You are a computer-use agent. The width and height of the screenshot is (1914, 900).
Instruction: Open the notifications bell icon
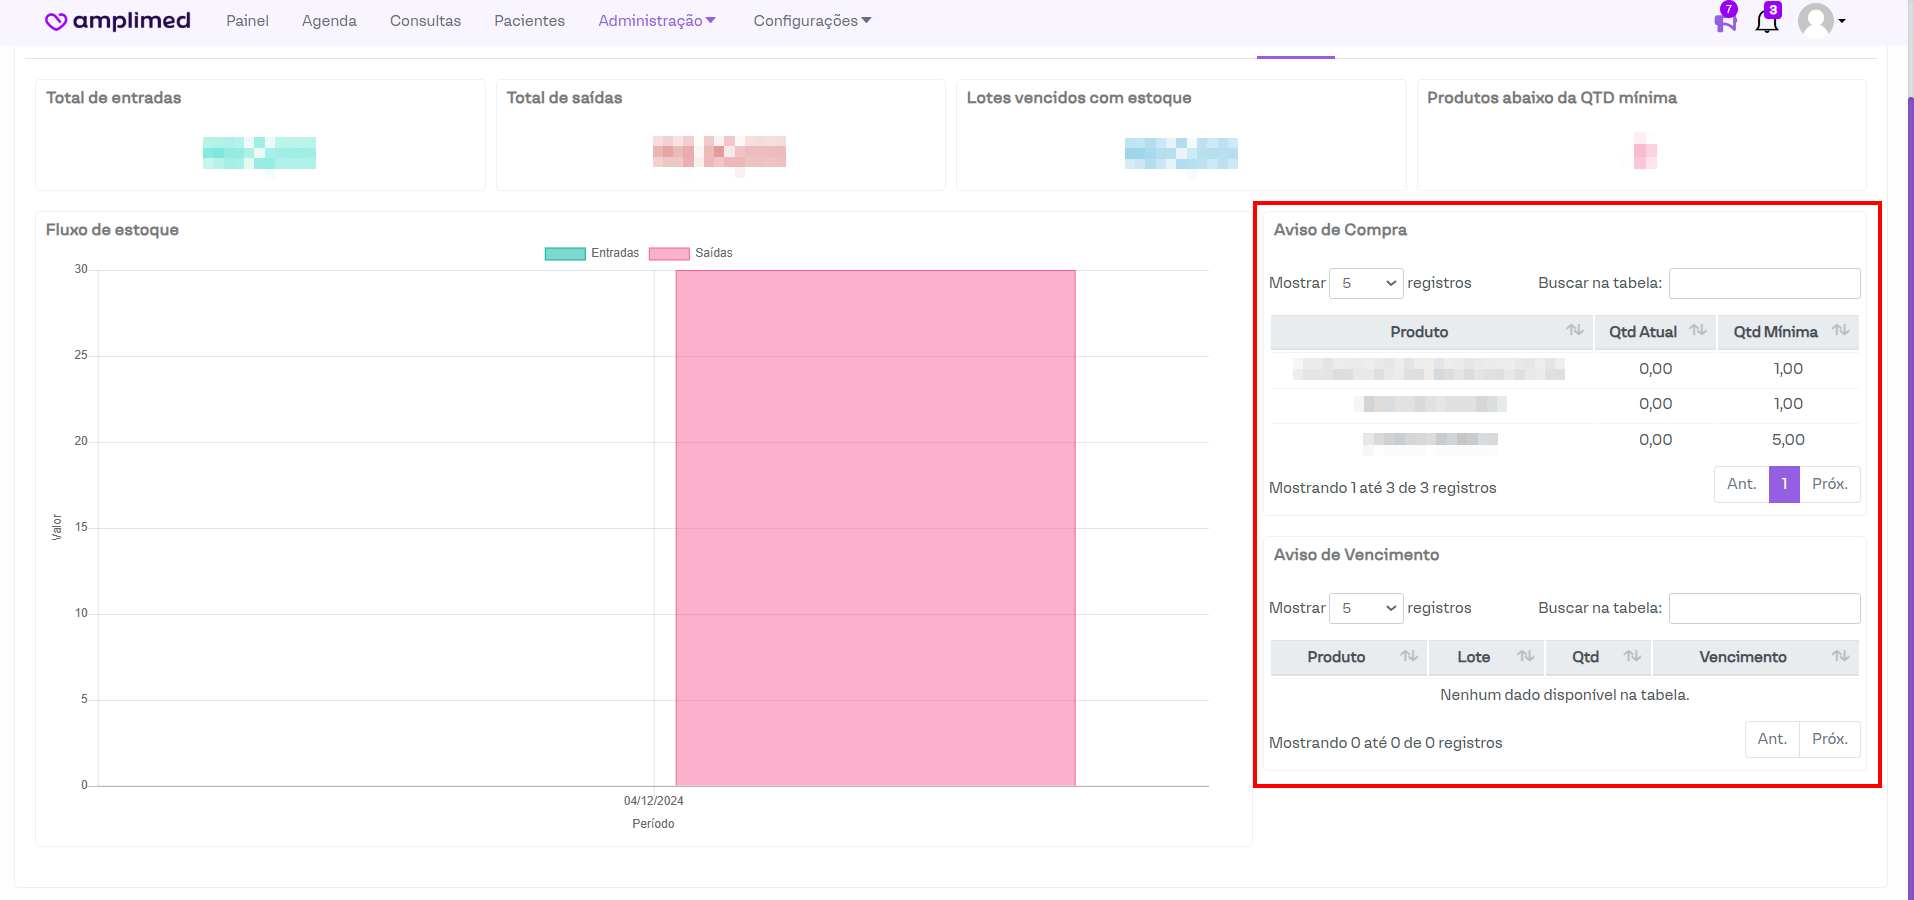(x=1766, y=21)
